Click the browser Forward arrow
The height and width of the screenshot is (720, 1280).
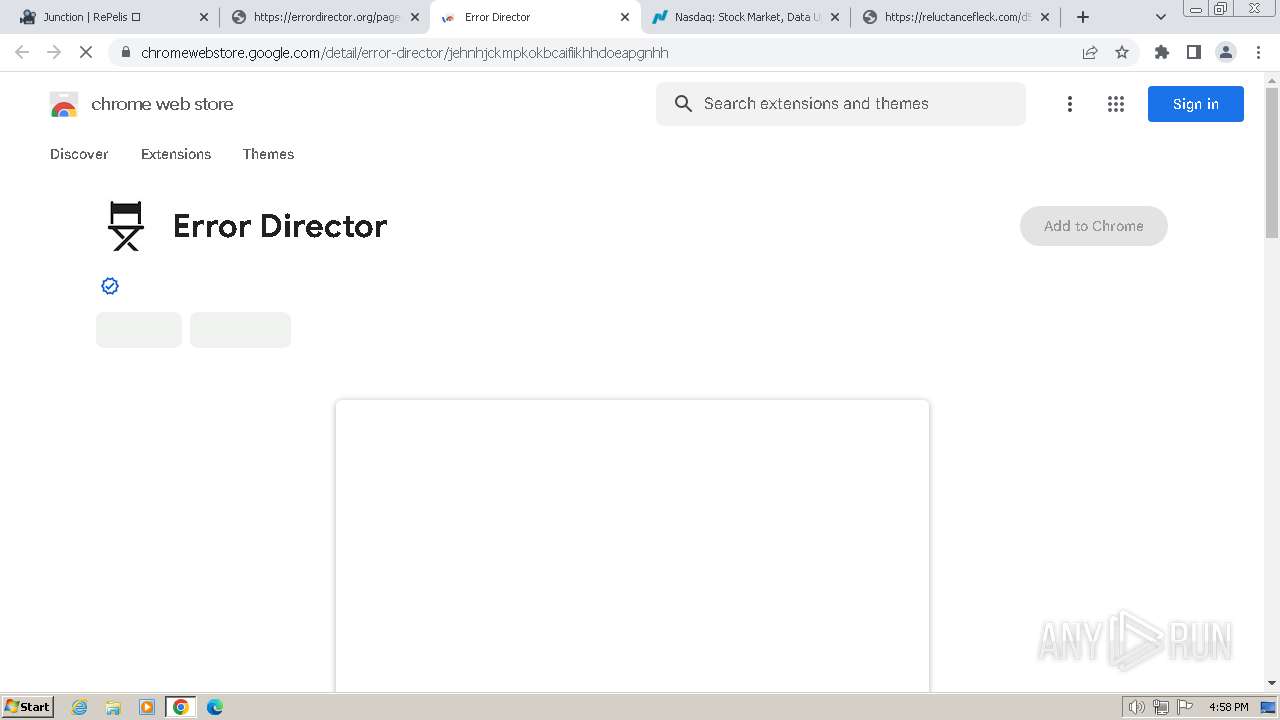click(x=54, y=52)
